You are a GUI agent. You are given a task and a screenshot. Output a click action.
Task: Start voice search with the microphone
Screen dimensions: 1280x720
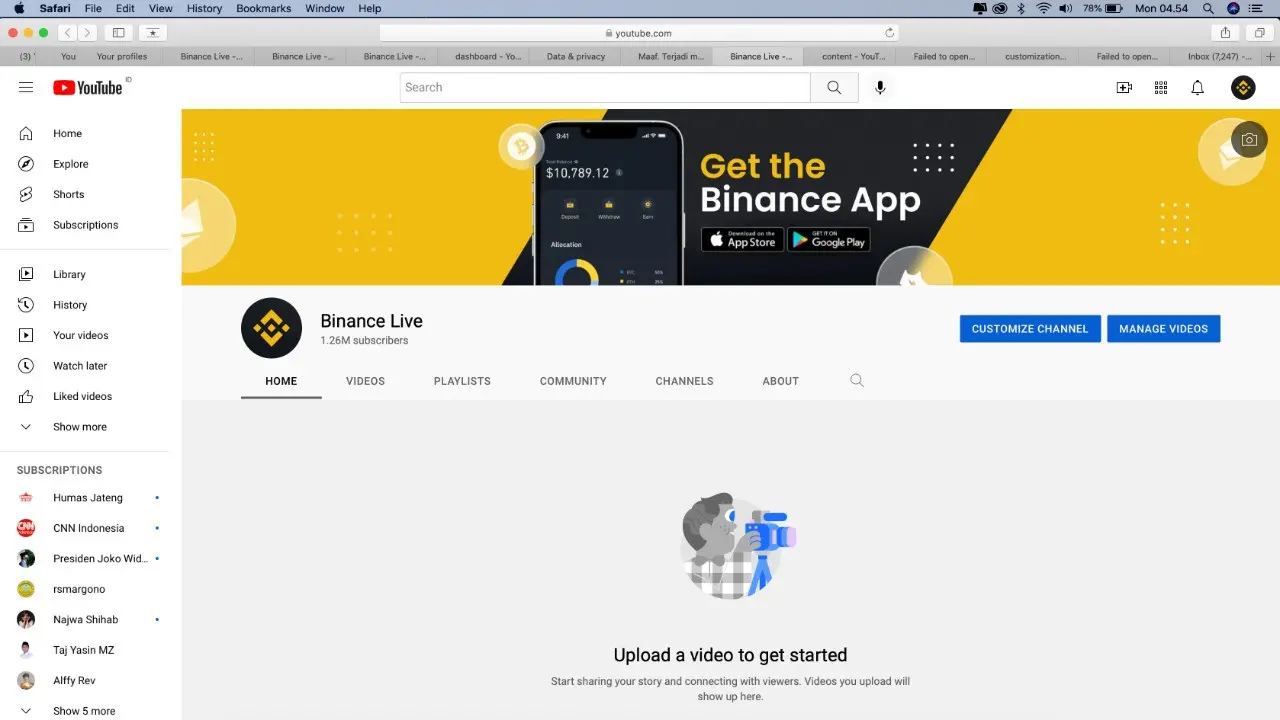click(x=880, y=87)
